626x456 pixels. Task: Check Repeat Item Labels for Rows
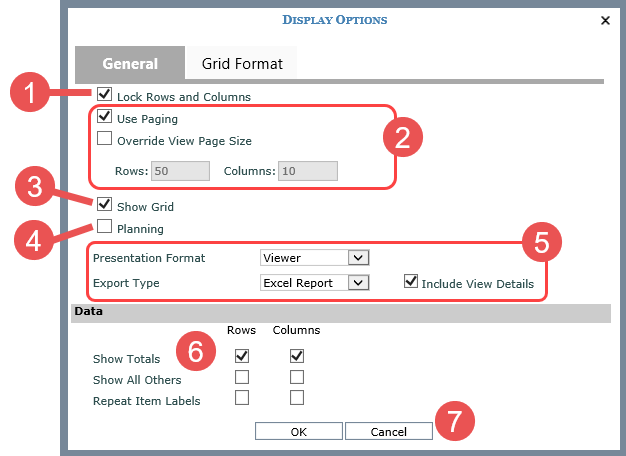[241, 399]
